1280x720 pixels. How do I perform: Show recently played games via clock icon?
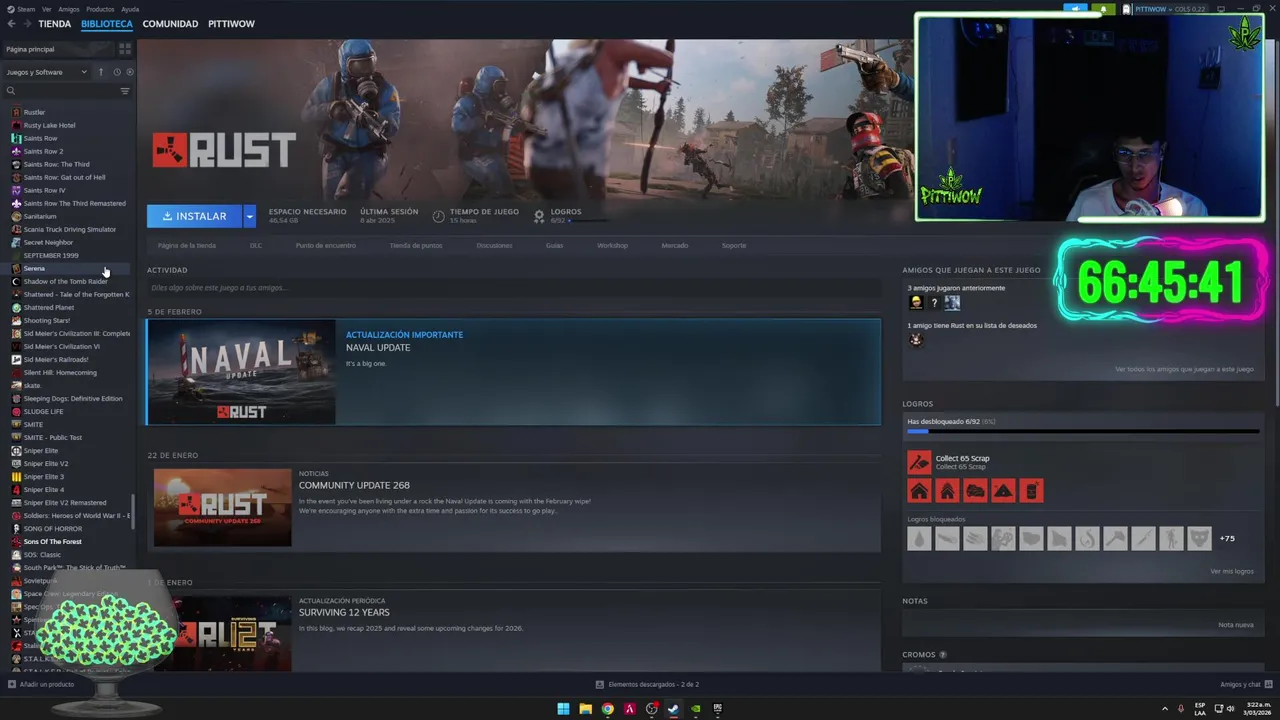116,72
